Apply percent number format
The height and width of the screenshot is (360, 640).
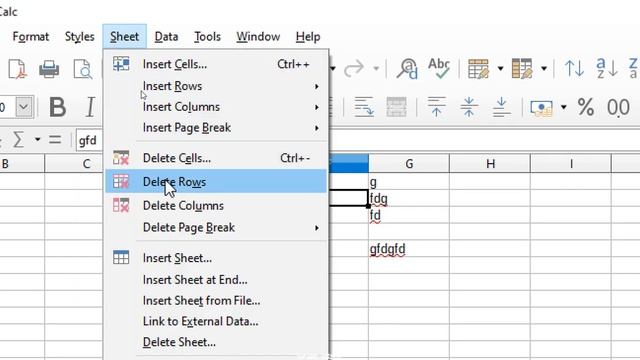586,107
